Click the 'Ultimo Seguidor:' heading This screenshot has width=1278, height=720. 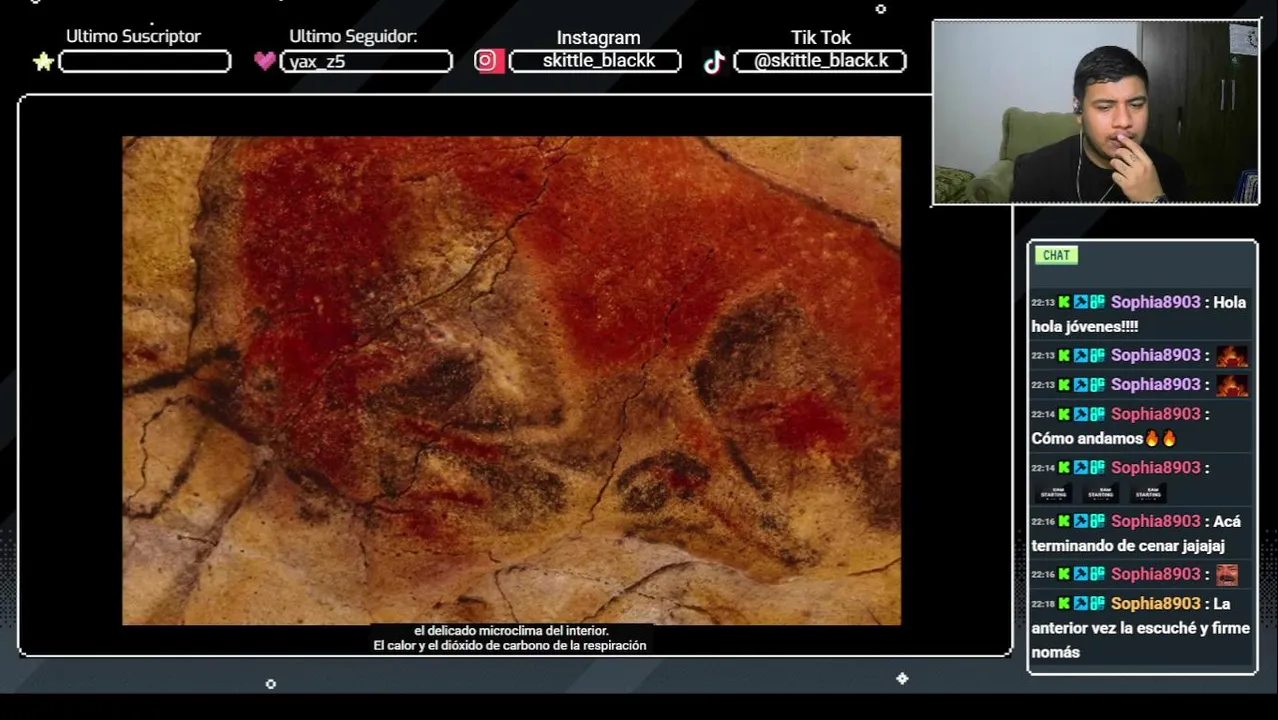pos(353,36)
